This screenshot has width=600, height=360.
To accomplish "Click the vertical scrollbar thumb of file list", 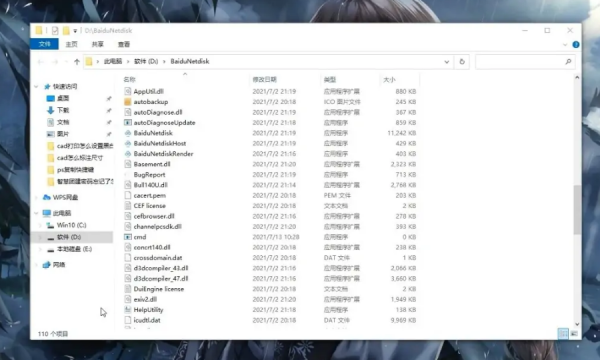I will point(577,210).
